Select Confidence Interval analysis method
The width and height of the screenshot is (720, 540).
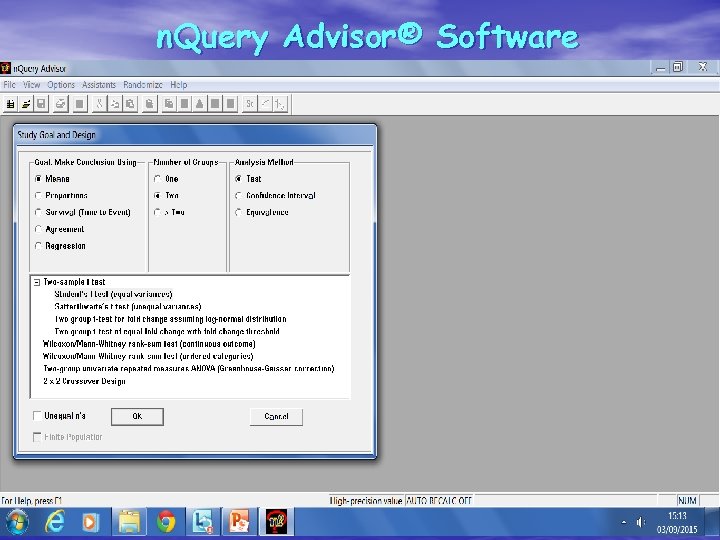click(238, 196)
